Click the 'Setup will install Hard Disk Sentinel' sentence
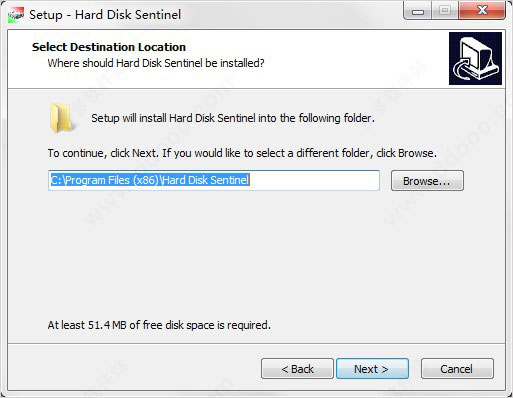This screenshot has height=398, width=513. (x=233, y=118)
